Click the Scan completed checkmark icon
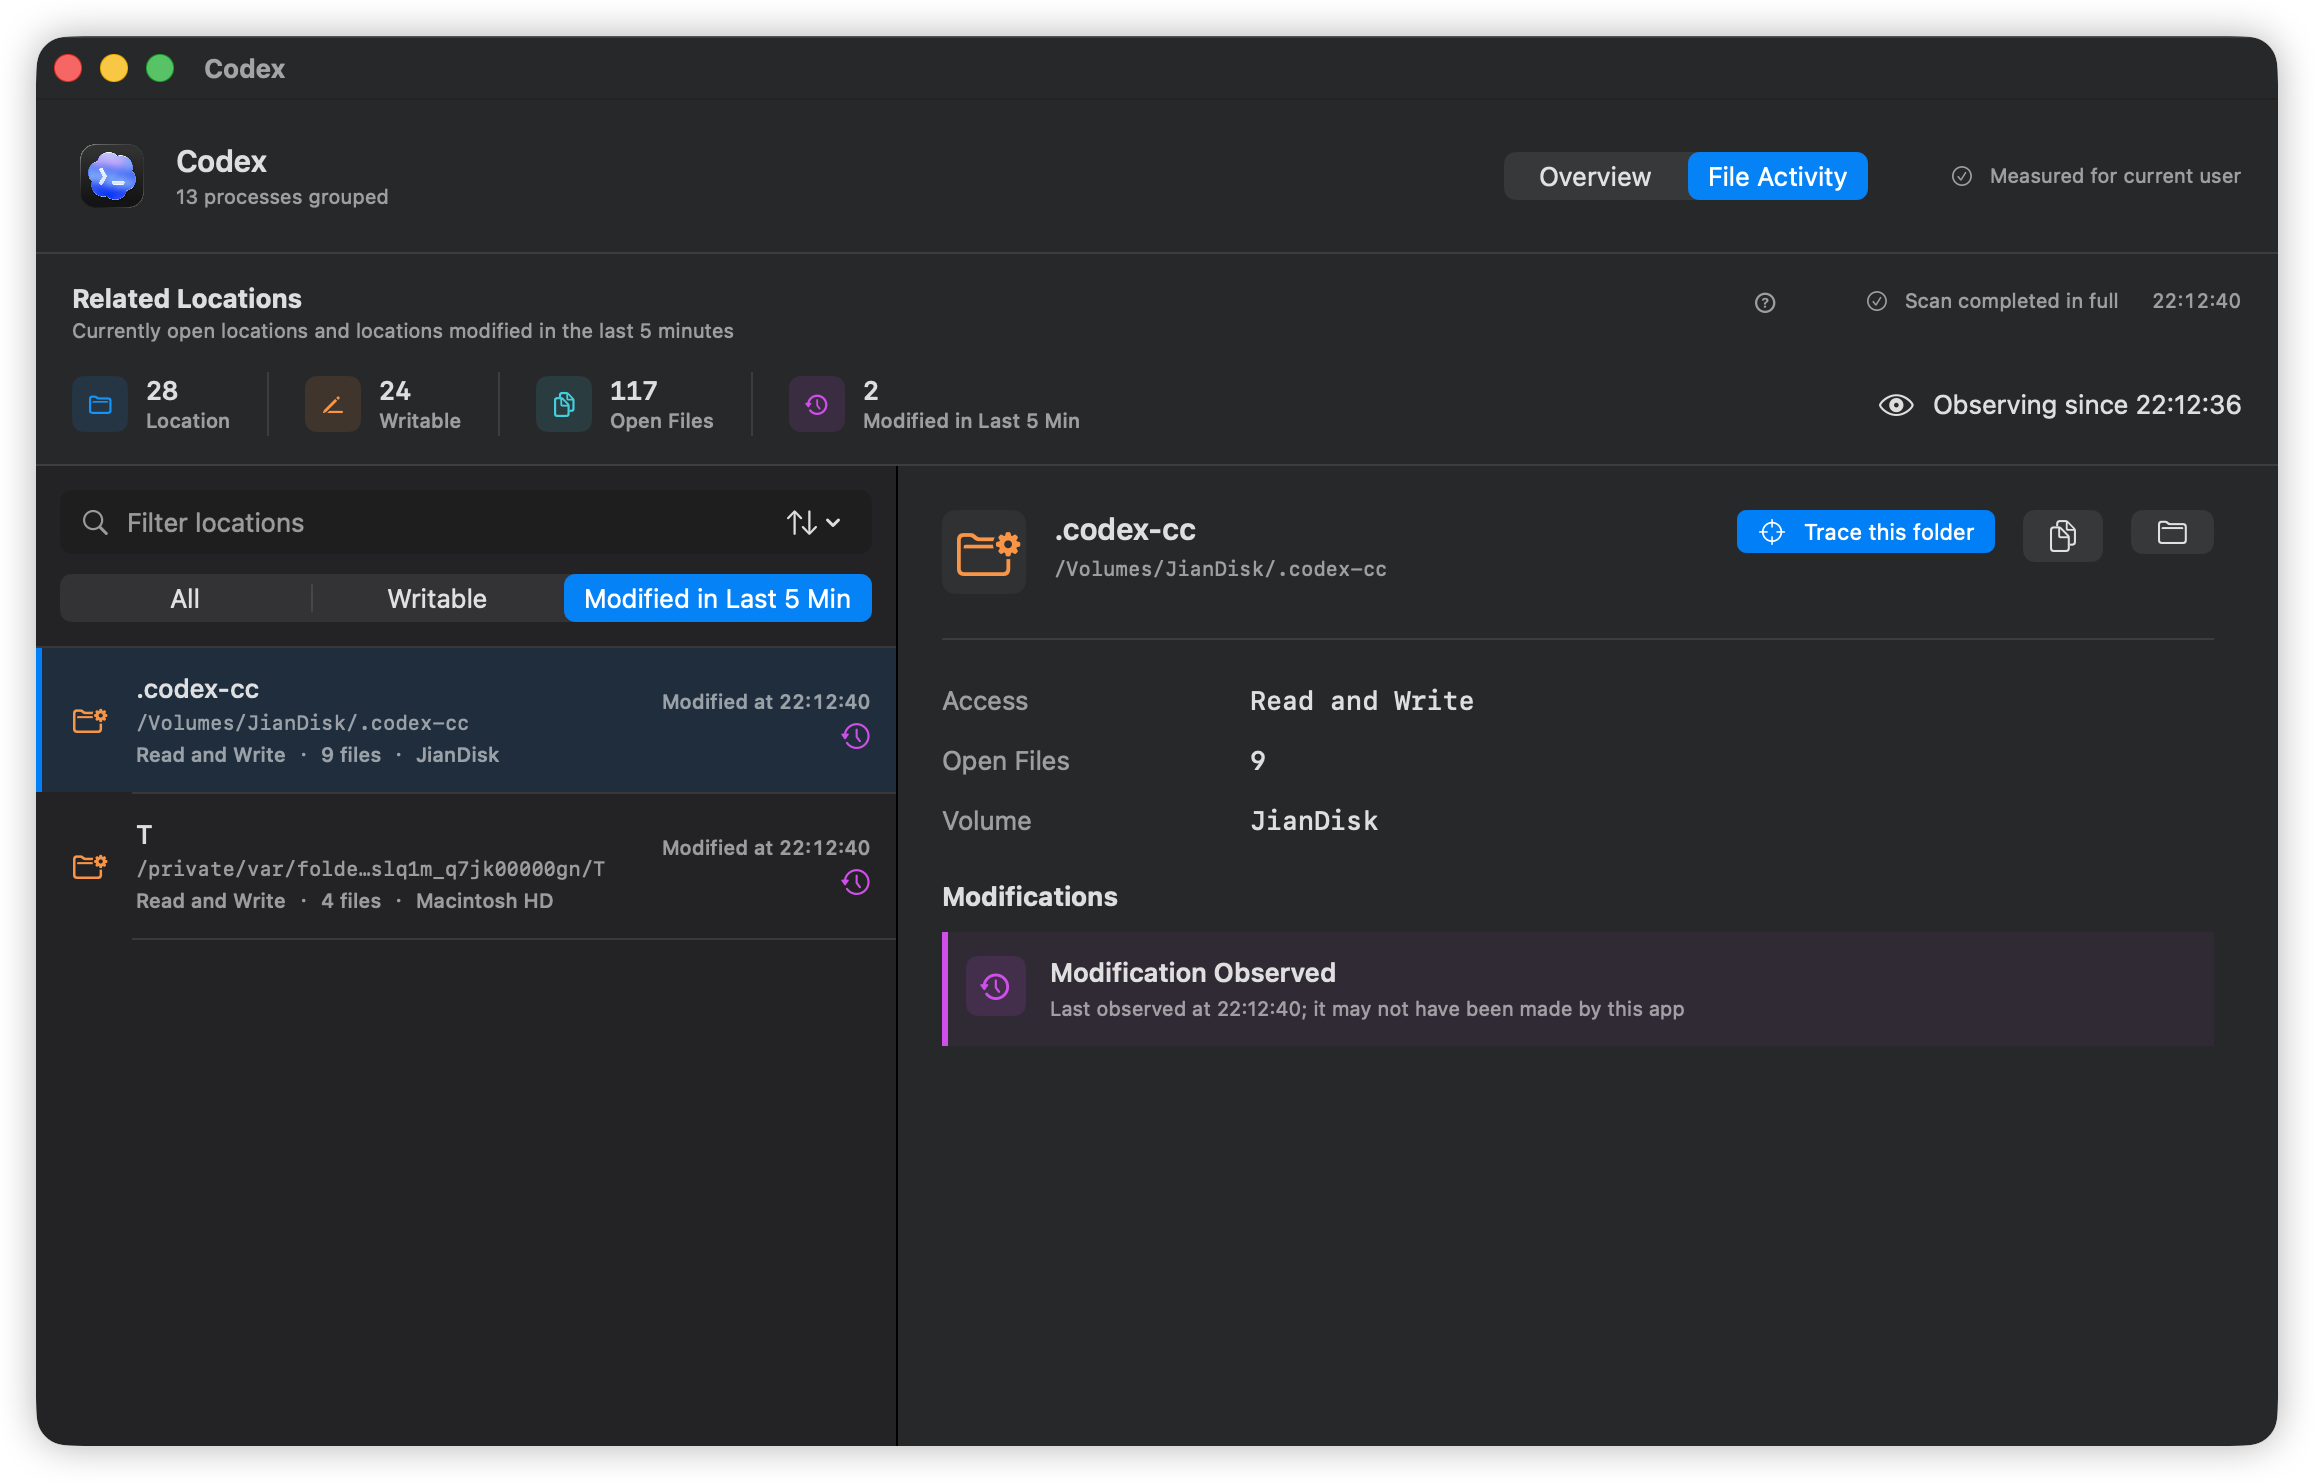The width and height of the screenshot is (2314, 1482). click(1877, 301)
